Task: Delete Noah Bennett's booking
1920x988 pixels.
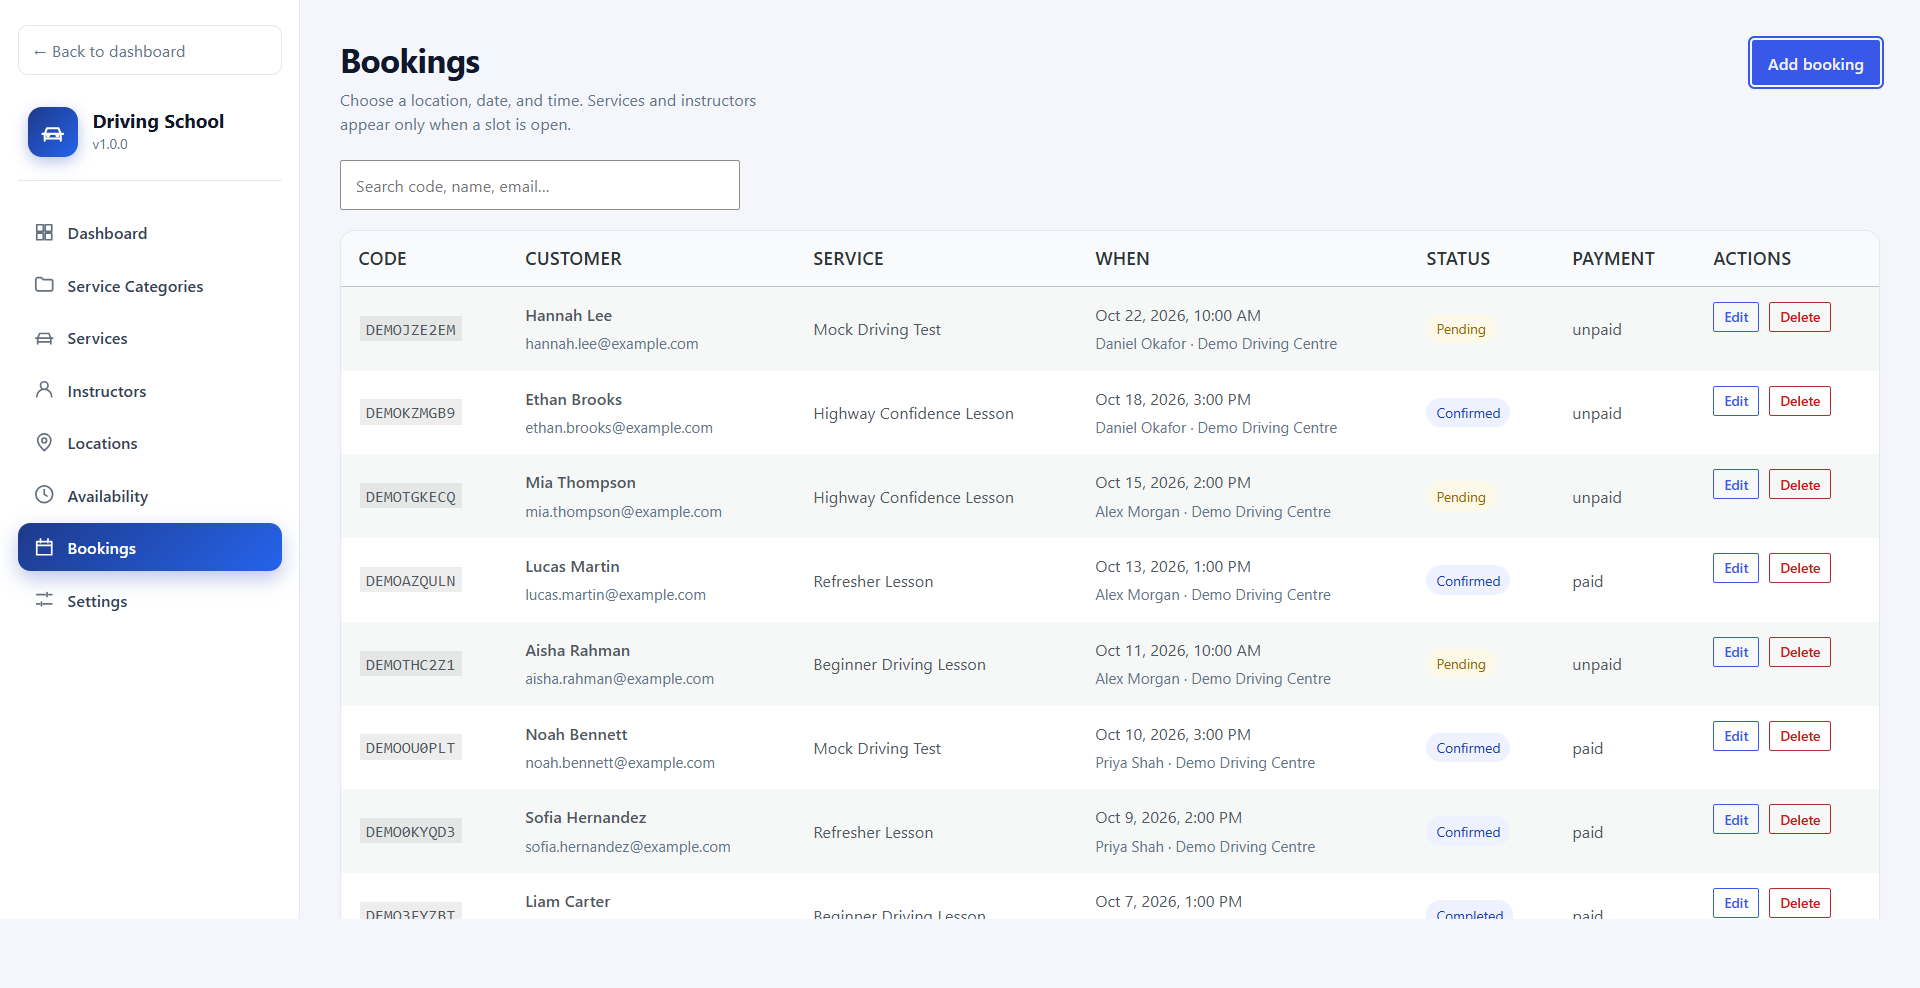Action: 1799,736
